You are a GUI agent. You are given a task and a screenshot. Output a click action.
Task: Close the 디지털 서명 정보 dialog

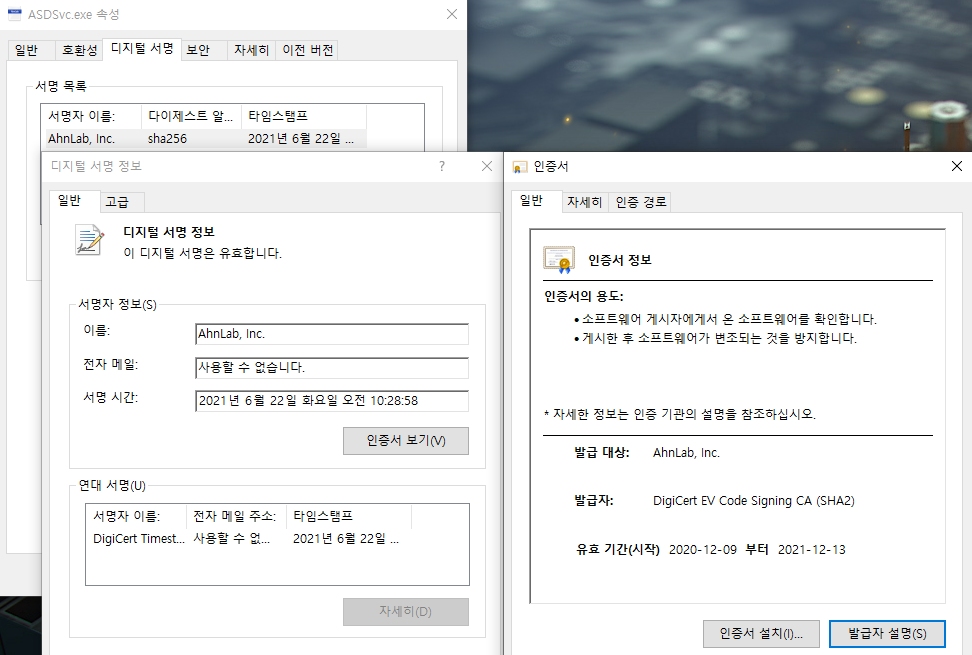(x=487, y=166)
